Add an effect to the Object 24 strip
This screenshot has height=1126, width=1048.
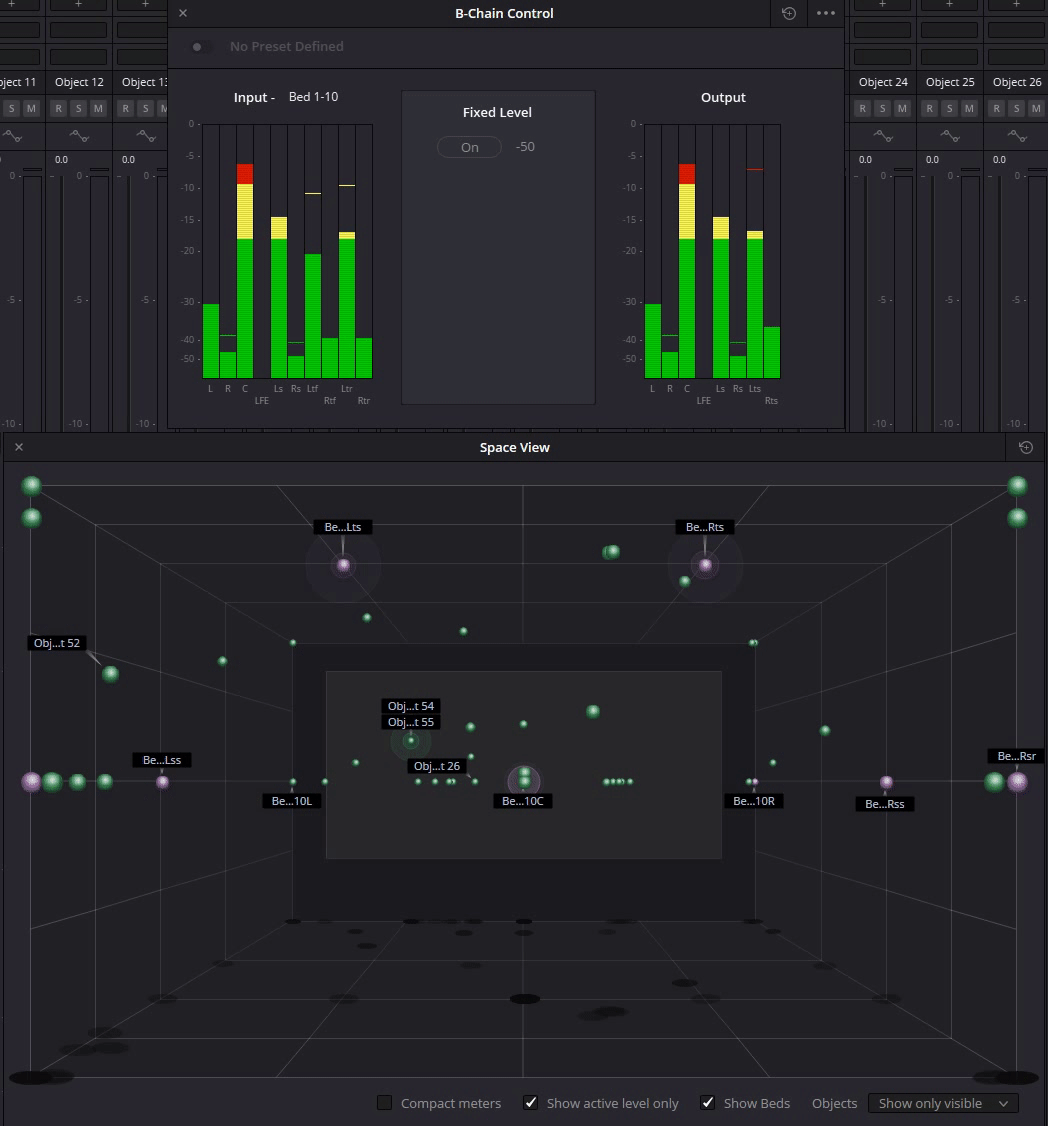(x=882, y=5)
